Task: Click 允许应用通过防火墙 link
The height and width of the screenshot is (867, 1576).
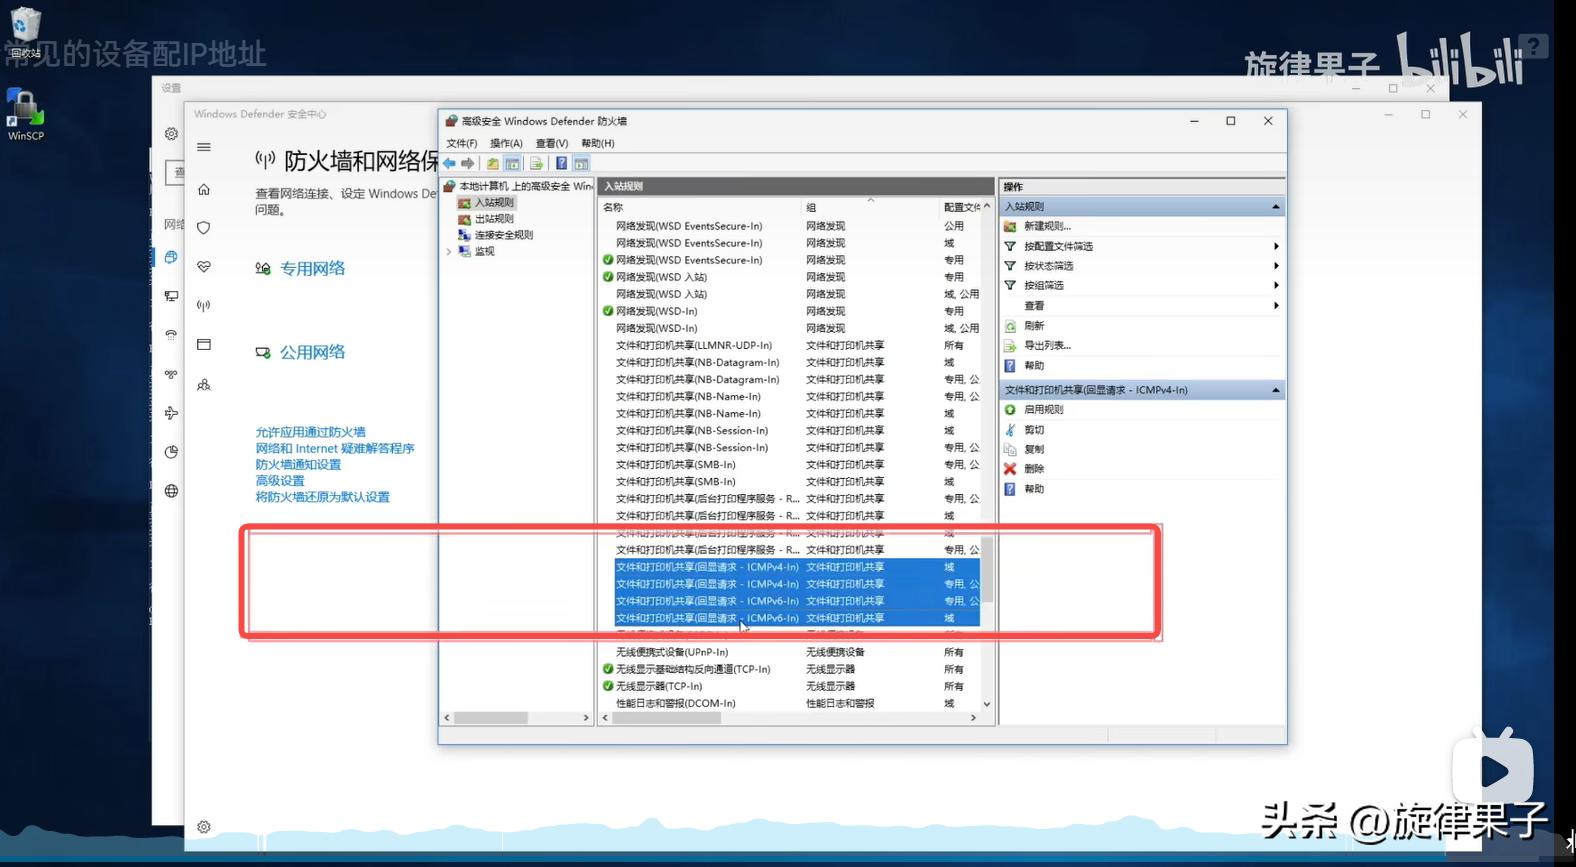Action: coord(310,432)
